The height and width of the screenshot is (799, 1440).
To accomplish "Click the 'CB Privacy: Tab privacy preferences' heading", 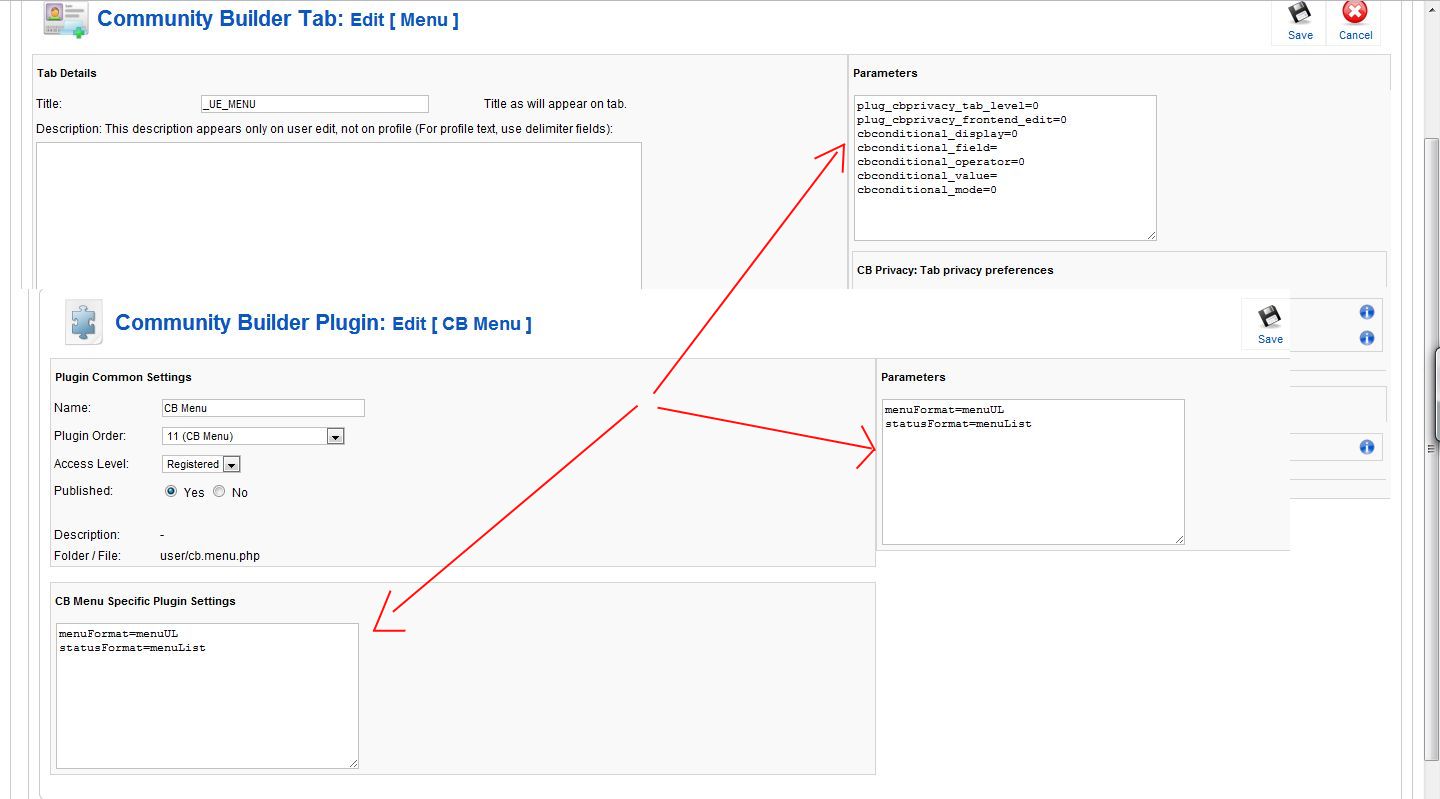I will click(x=955, y=270).
